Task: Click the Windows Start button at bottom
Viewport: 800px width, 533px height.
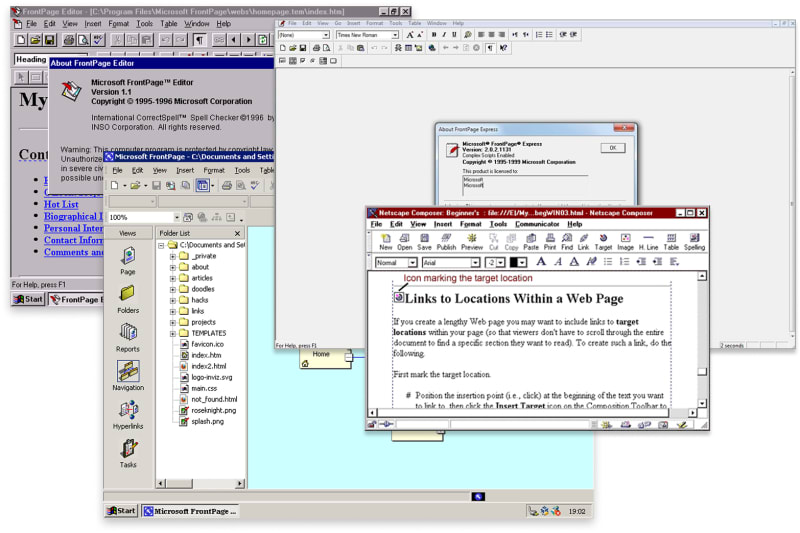Action: (121, 511)
